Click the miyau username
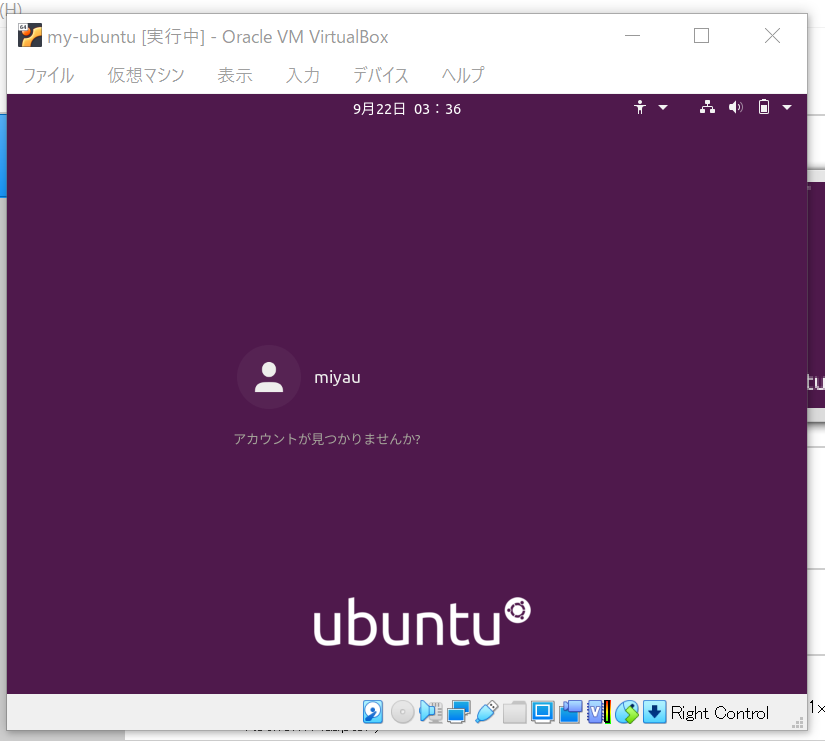Viewport: 825px width, 741px height. (x=337, y=377)
